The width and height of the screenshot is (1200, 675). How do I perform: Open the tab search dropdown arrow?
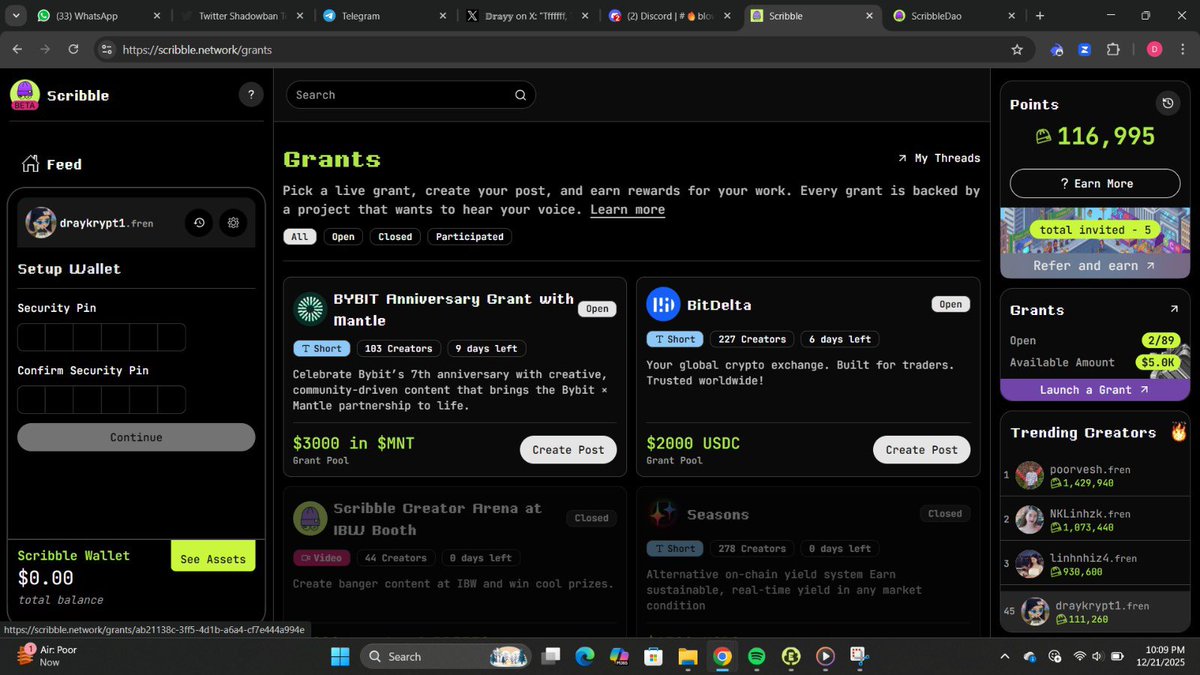pos(16,16)
